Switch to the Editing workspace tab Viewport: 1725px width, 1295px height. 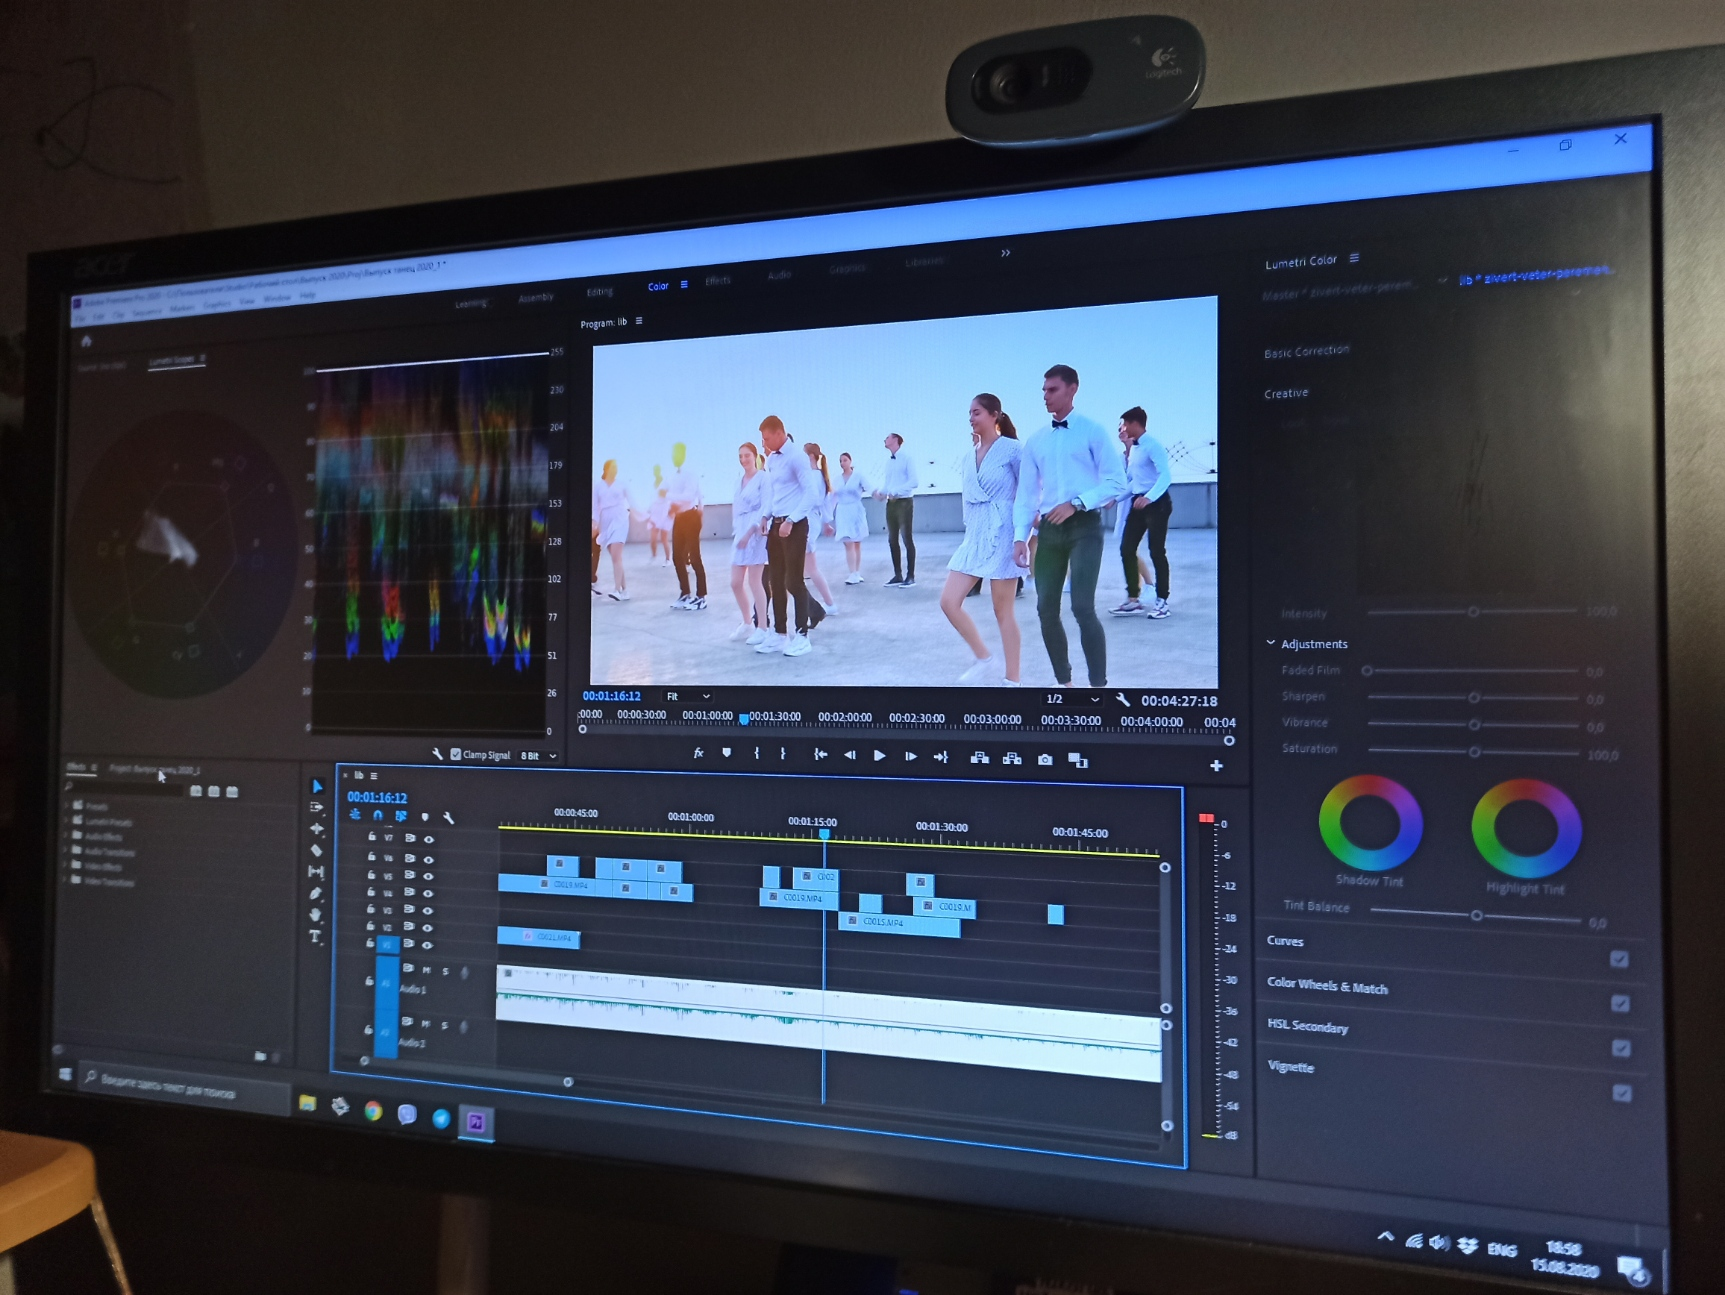(x=600, y=292)
